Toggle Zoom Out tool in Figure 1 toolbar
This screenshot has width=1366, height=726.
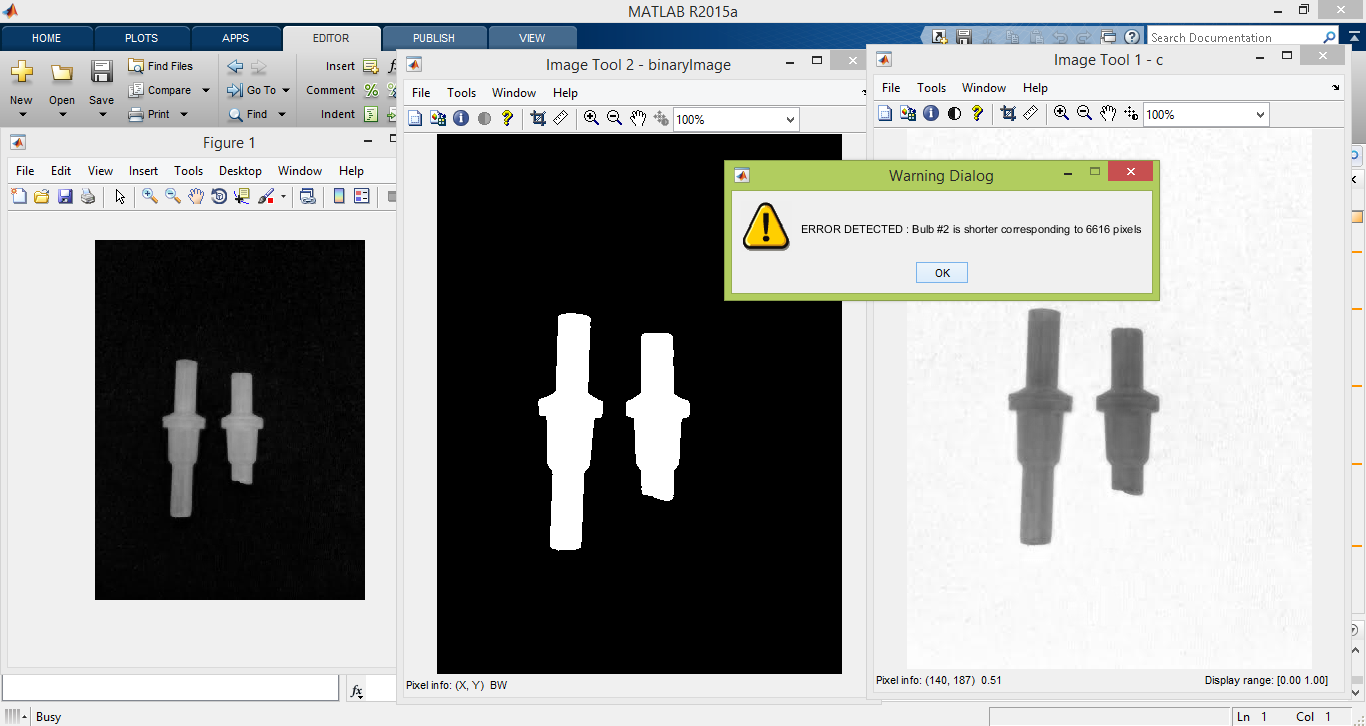(173, 196)
